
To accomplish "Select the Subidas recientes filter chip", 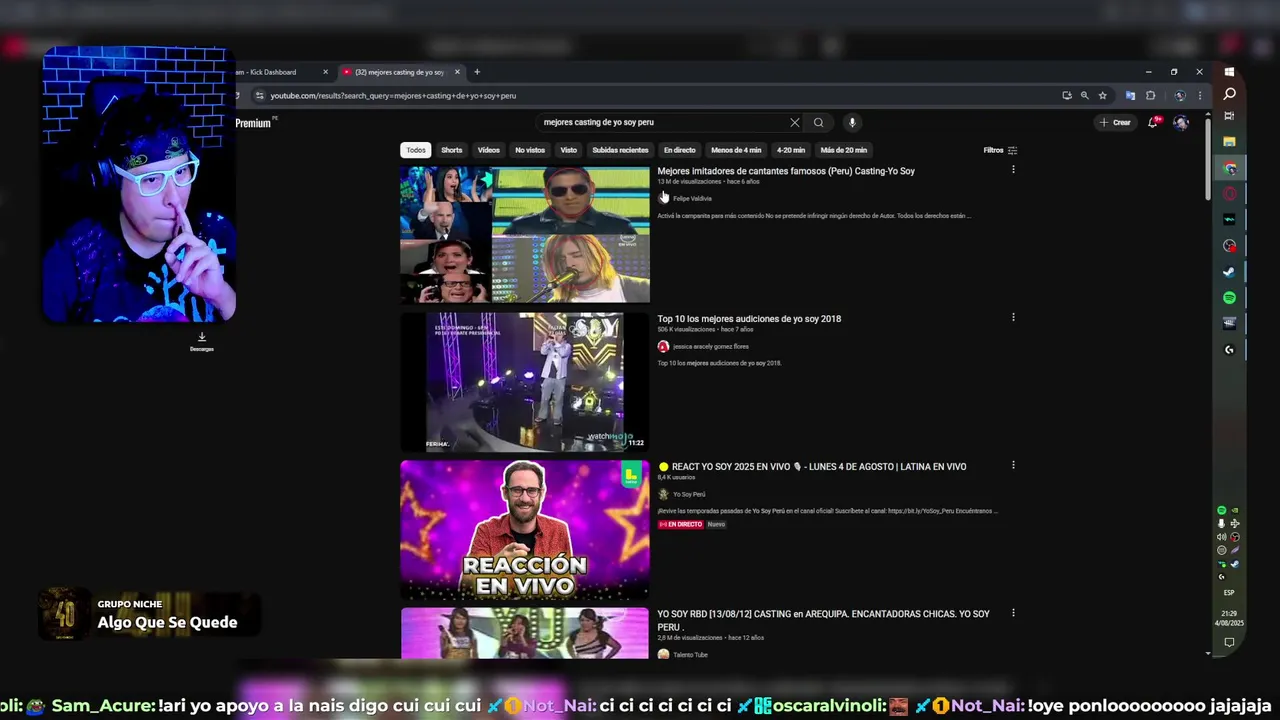I will tap(620, 150).
